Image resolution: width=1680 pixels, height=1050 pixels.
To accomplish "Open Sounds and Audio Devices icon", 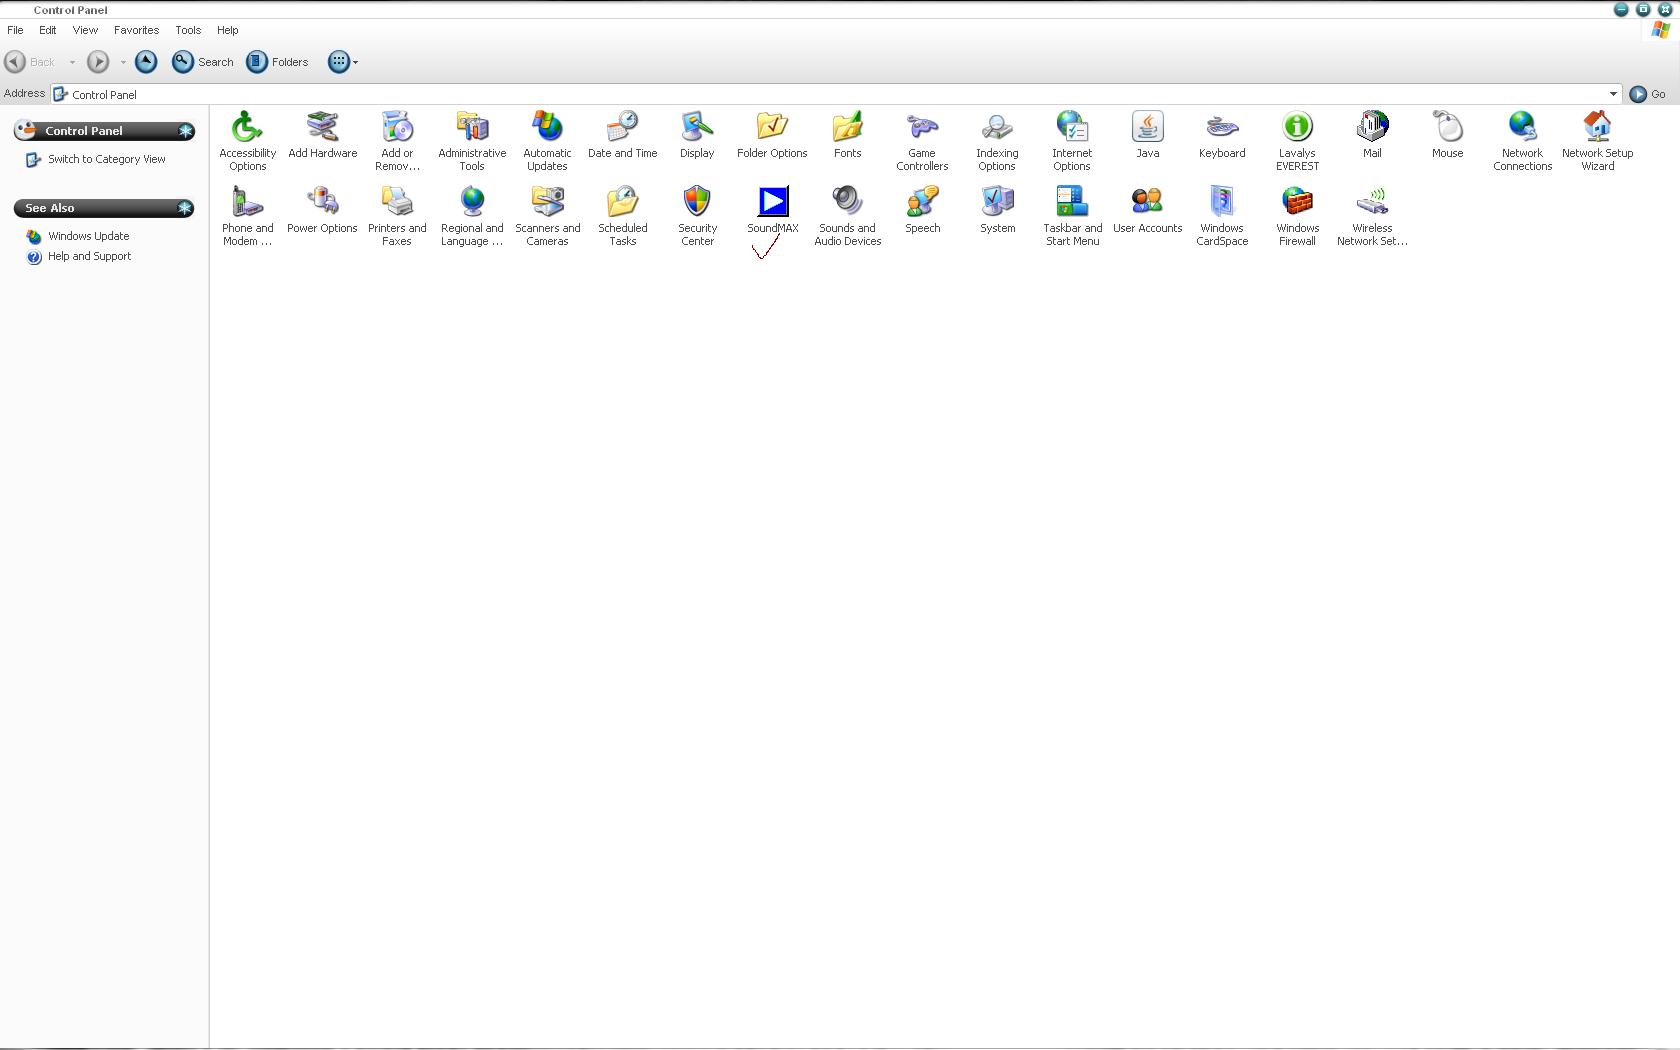I will point(847,202).
